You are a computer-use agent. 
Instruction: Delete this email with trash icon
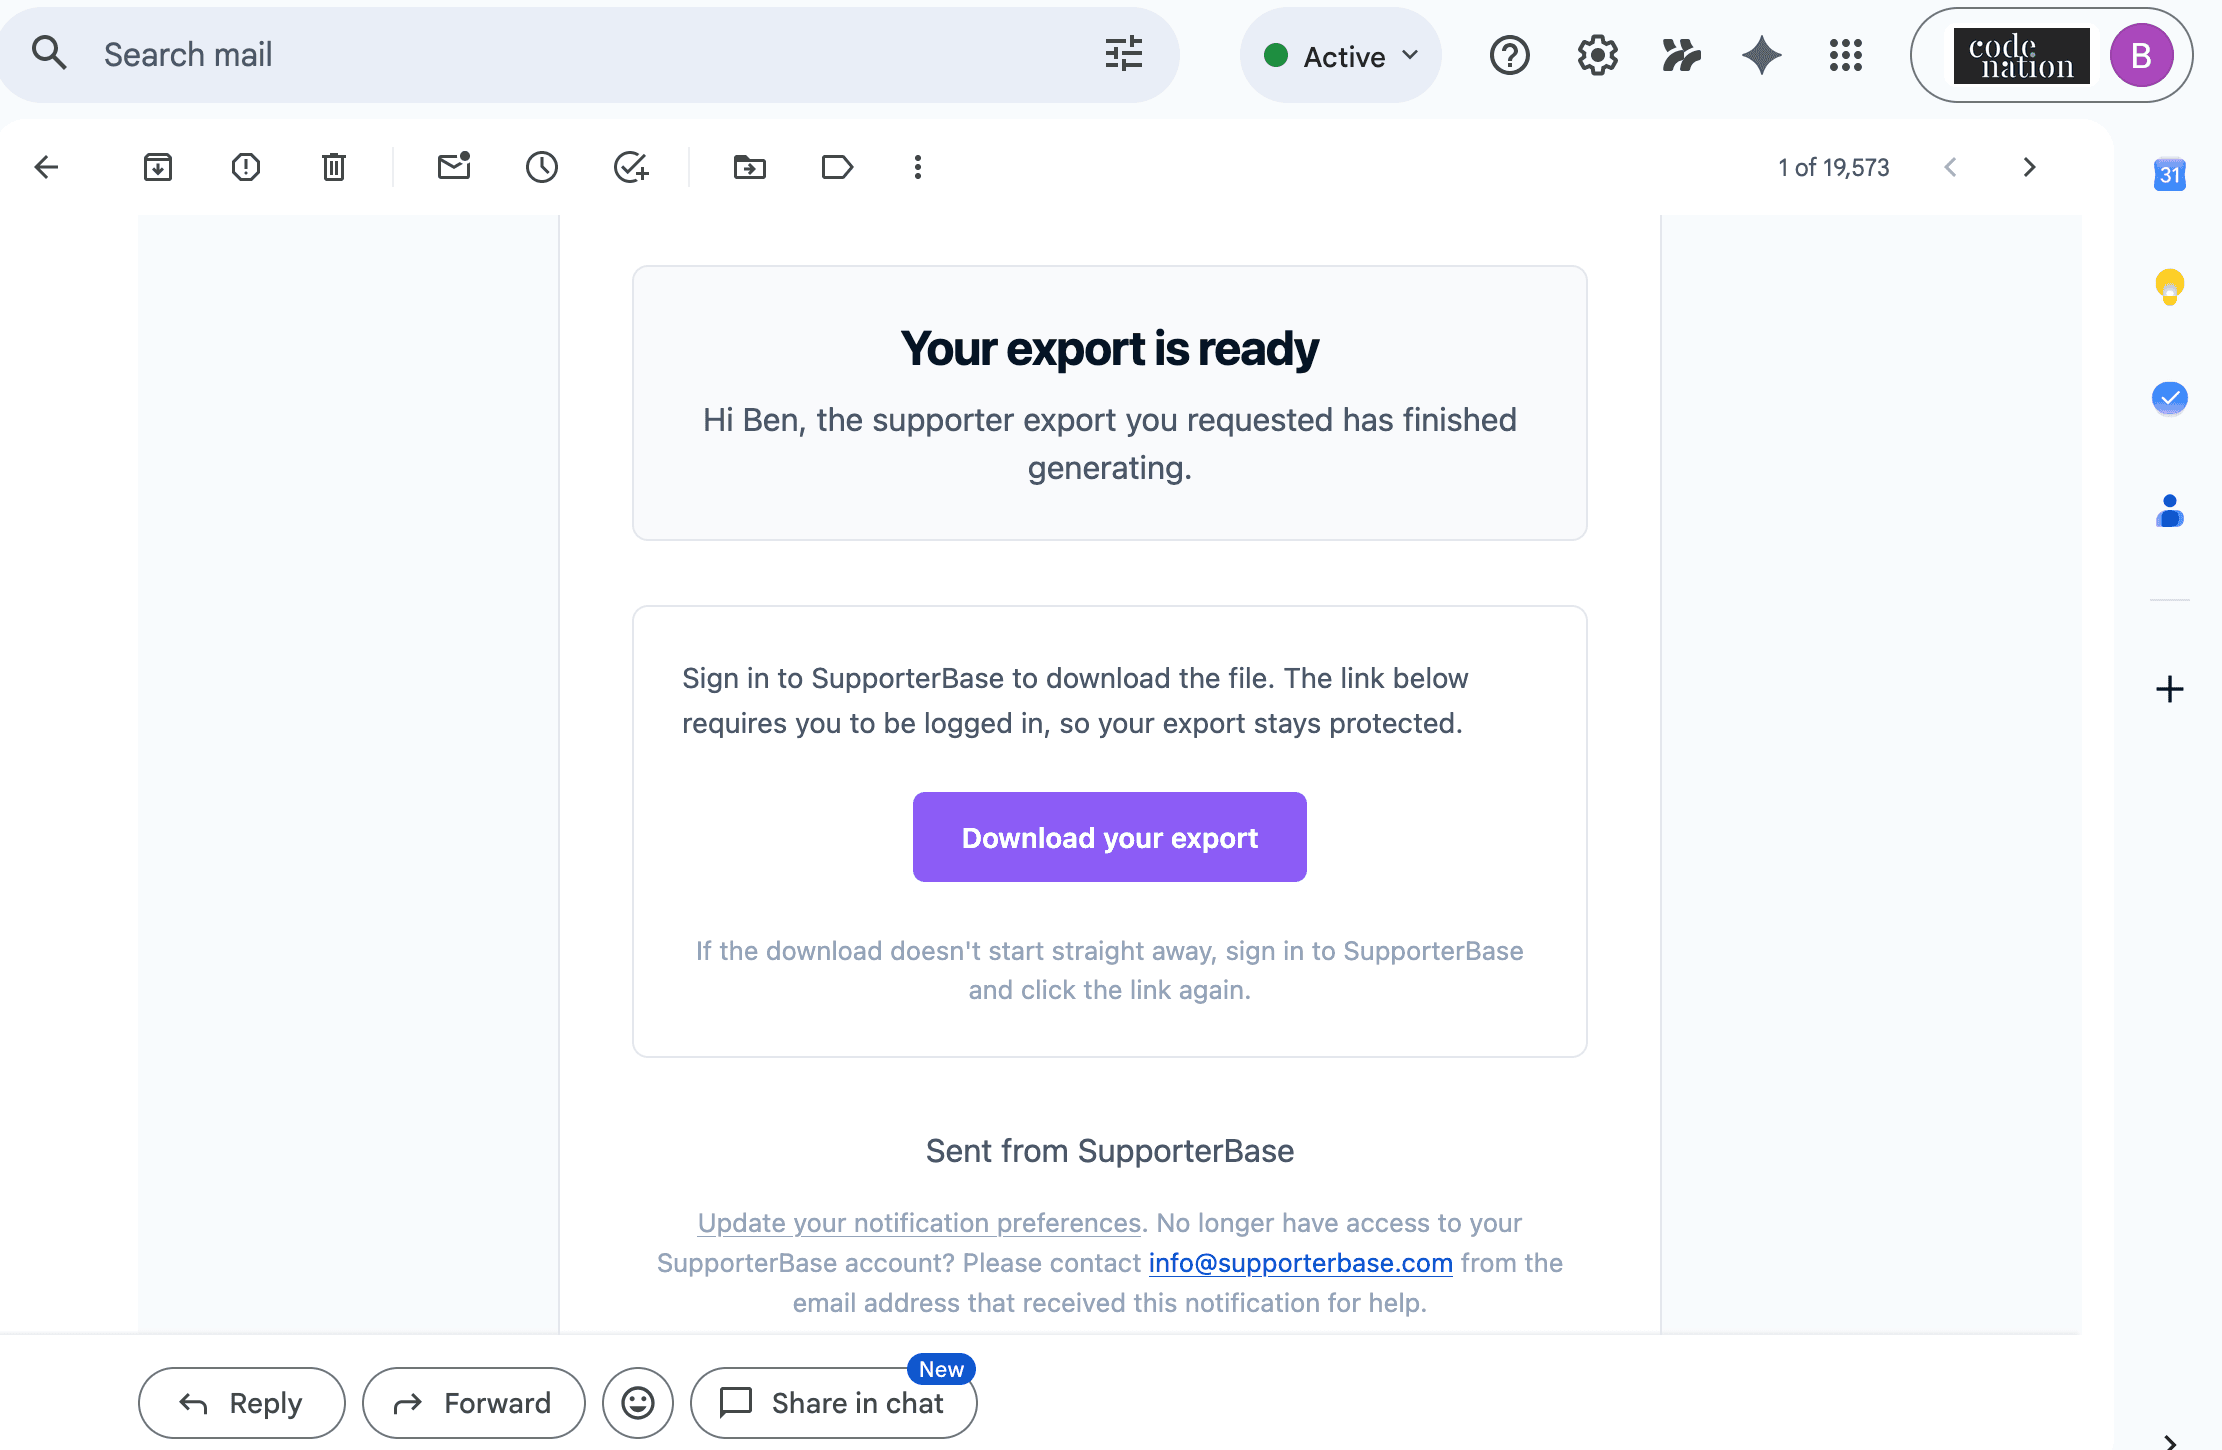click(x=334, y=167)
